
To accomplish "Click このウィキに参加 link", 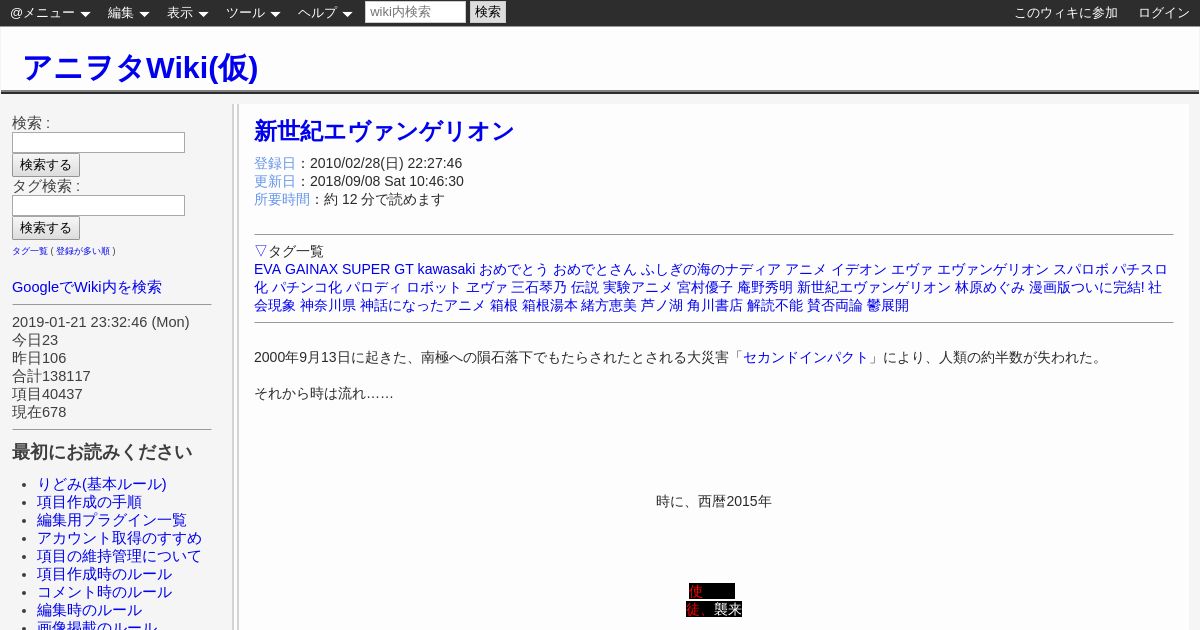I will (1066, 13).
